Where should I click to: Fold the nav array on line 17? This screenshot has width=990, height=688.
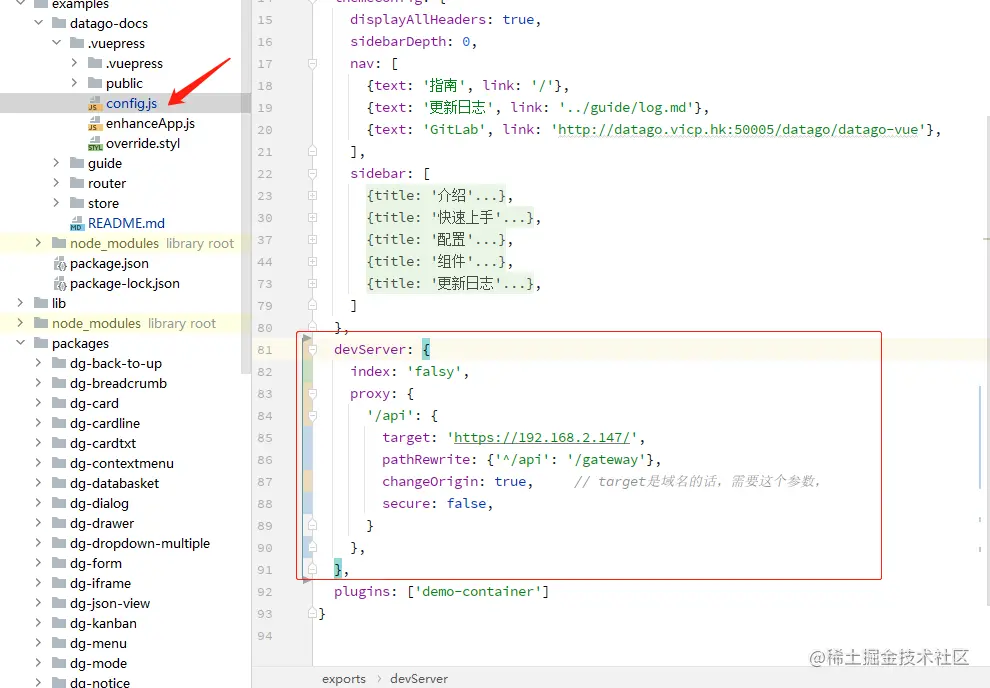pyautogui.click(x=312, y=64)
